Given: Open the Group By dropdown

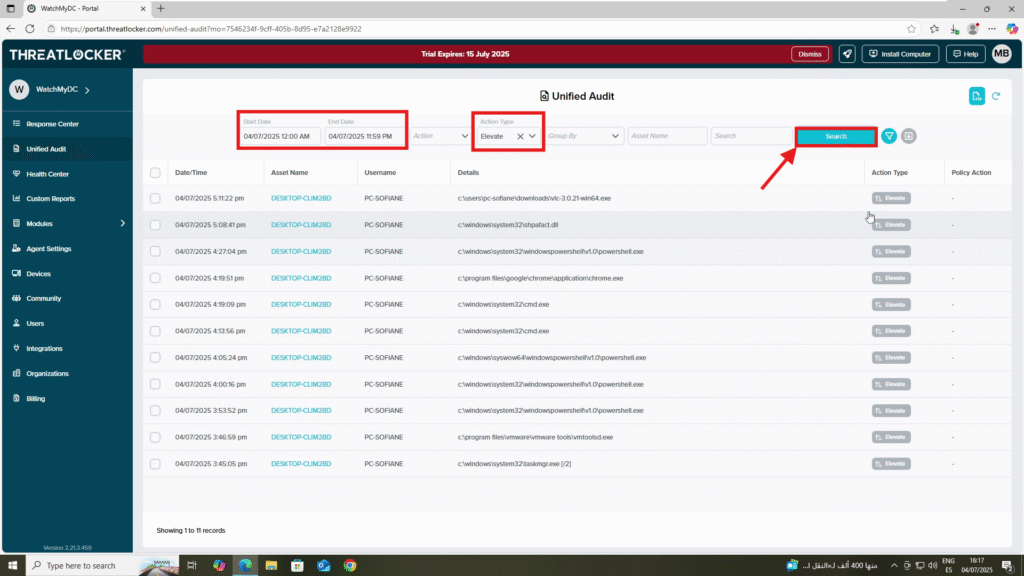Looking at the screenshot, I should (x=583, y=136).
